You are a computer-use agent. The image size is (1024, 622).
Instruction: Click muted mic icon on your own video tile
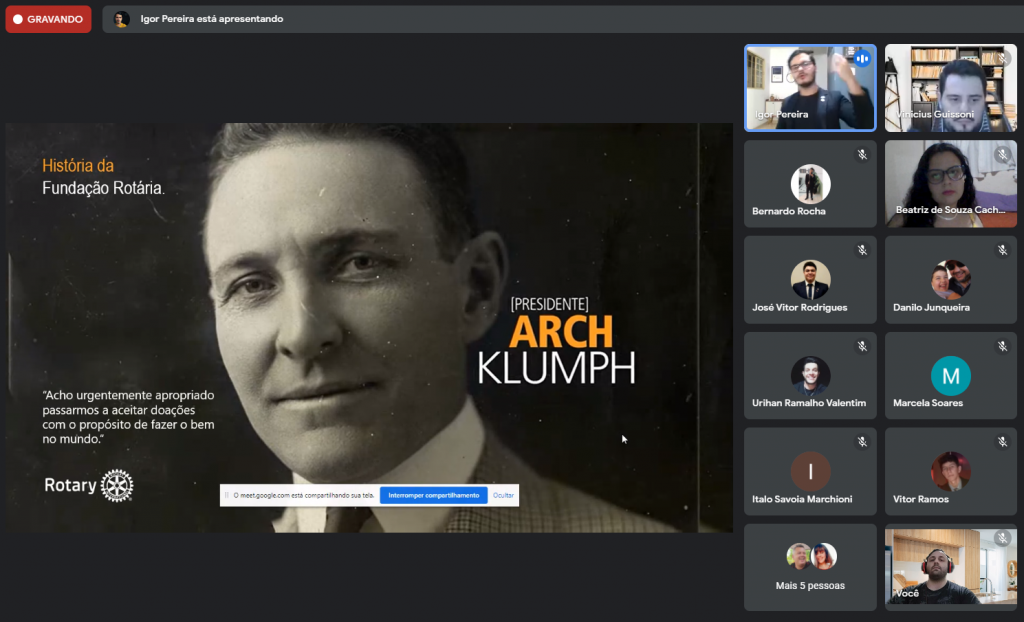1002,539
